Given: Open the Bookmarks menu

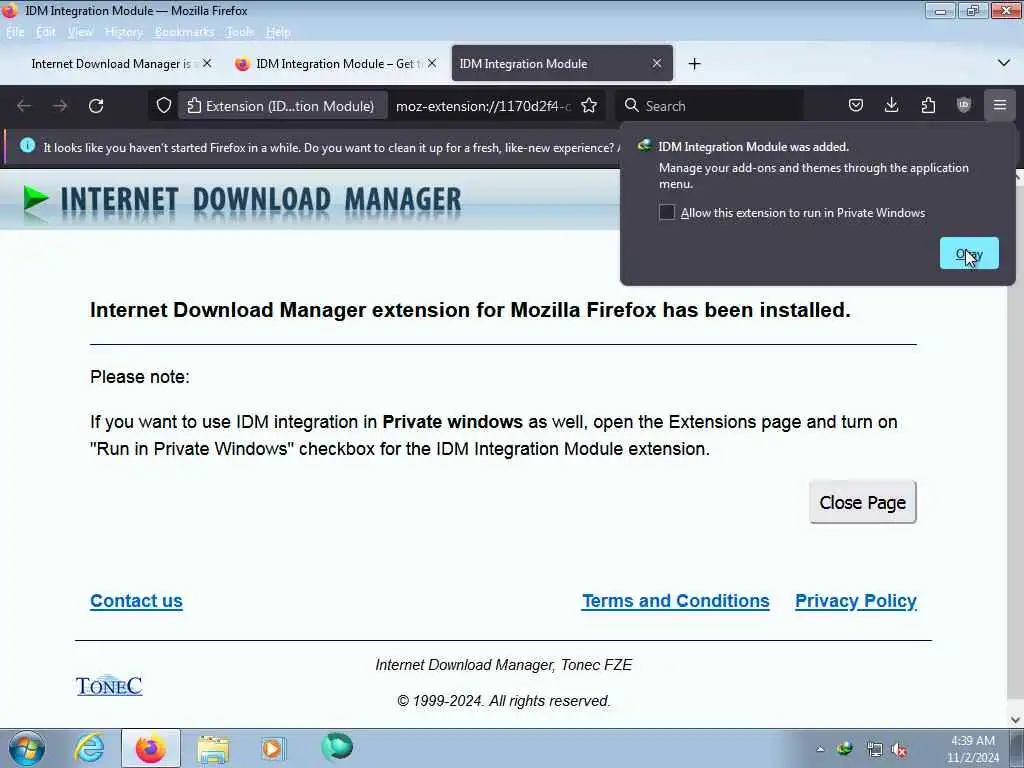Looking at the screenshot, I should coord(184,32).
